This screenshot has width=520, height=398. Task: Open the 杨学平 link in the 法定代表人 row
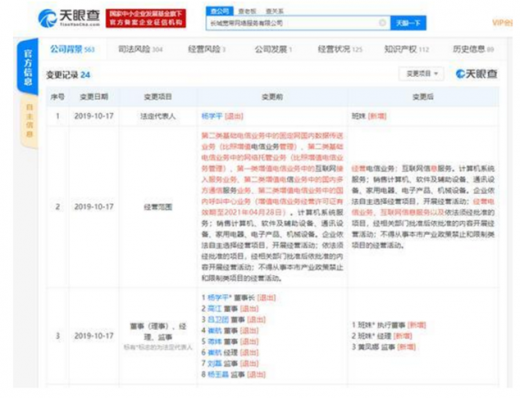coord(212,116)
